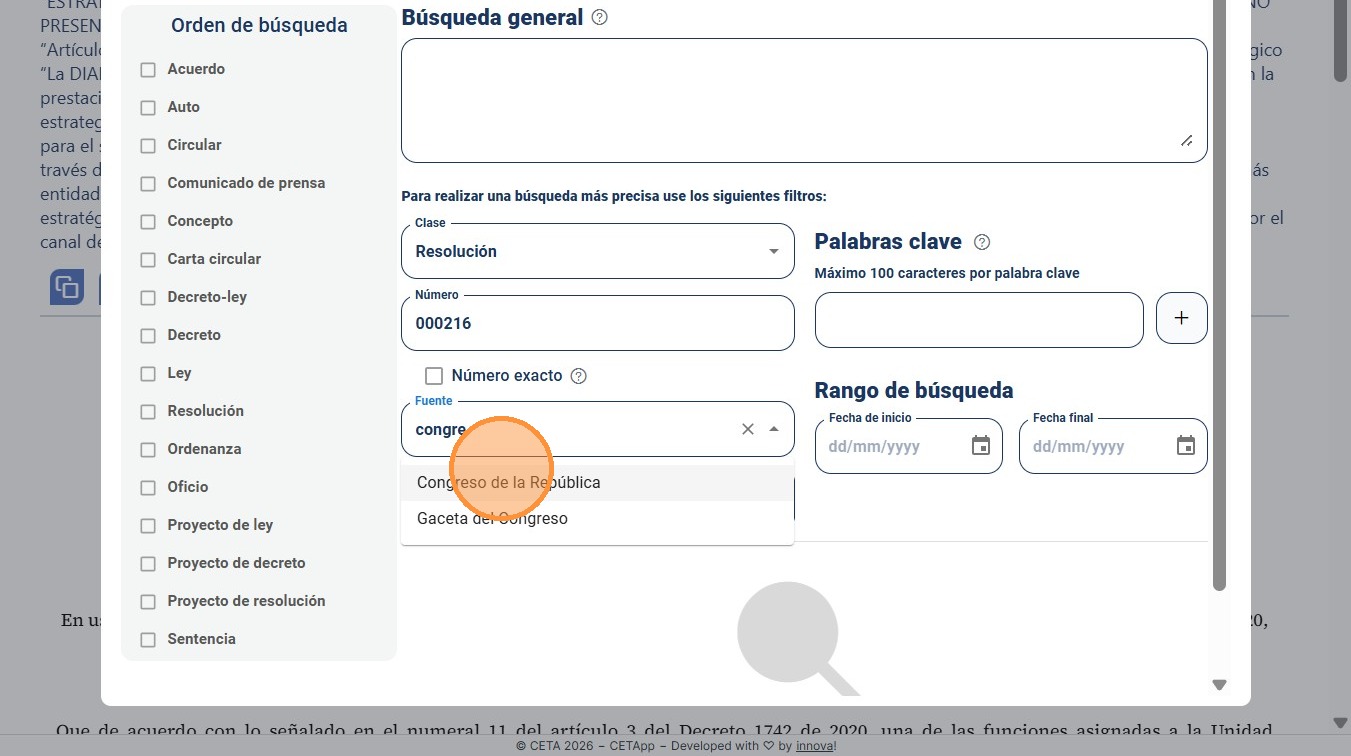Open the innova! link in the footer
Screen dimensions: 1351x756
pyautogui.click(x=816, y=746)
